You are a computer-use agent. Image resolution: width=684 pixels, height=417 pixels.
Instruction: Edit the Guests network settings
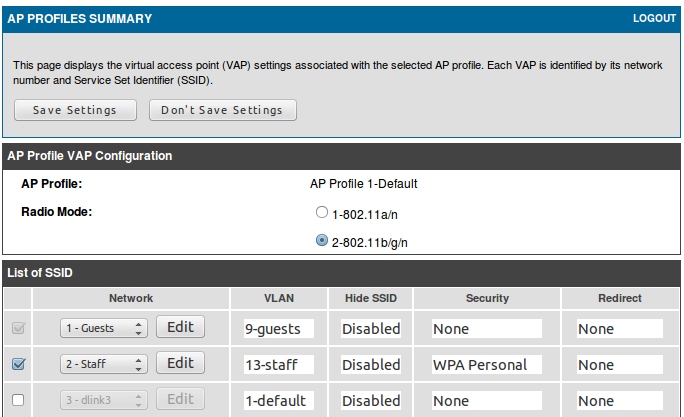coord(180,327)
